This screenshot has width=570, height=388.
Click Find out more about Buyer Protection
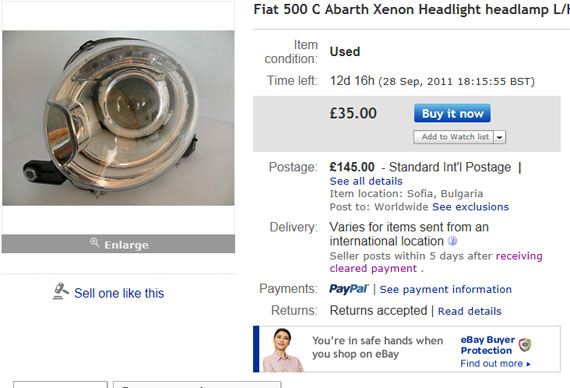click(495, 363)
